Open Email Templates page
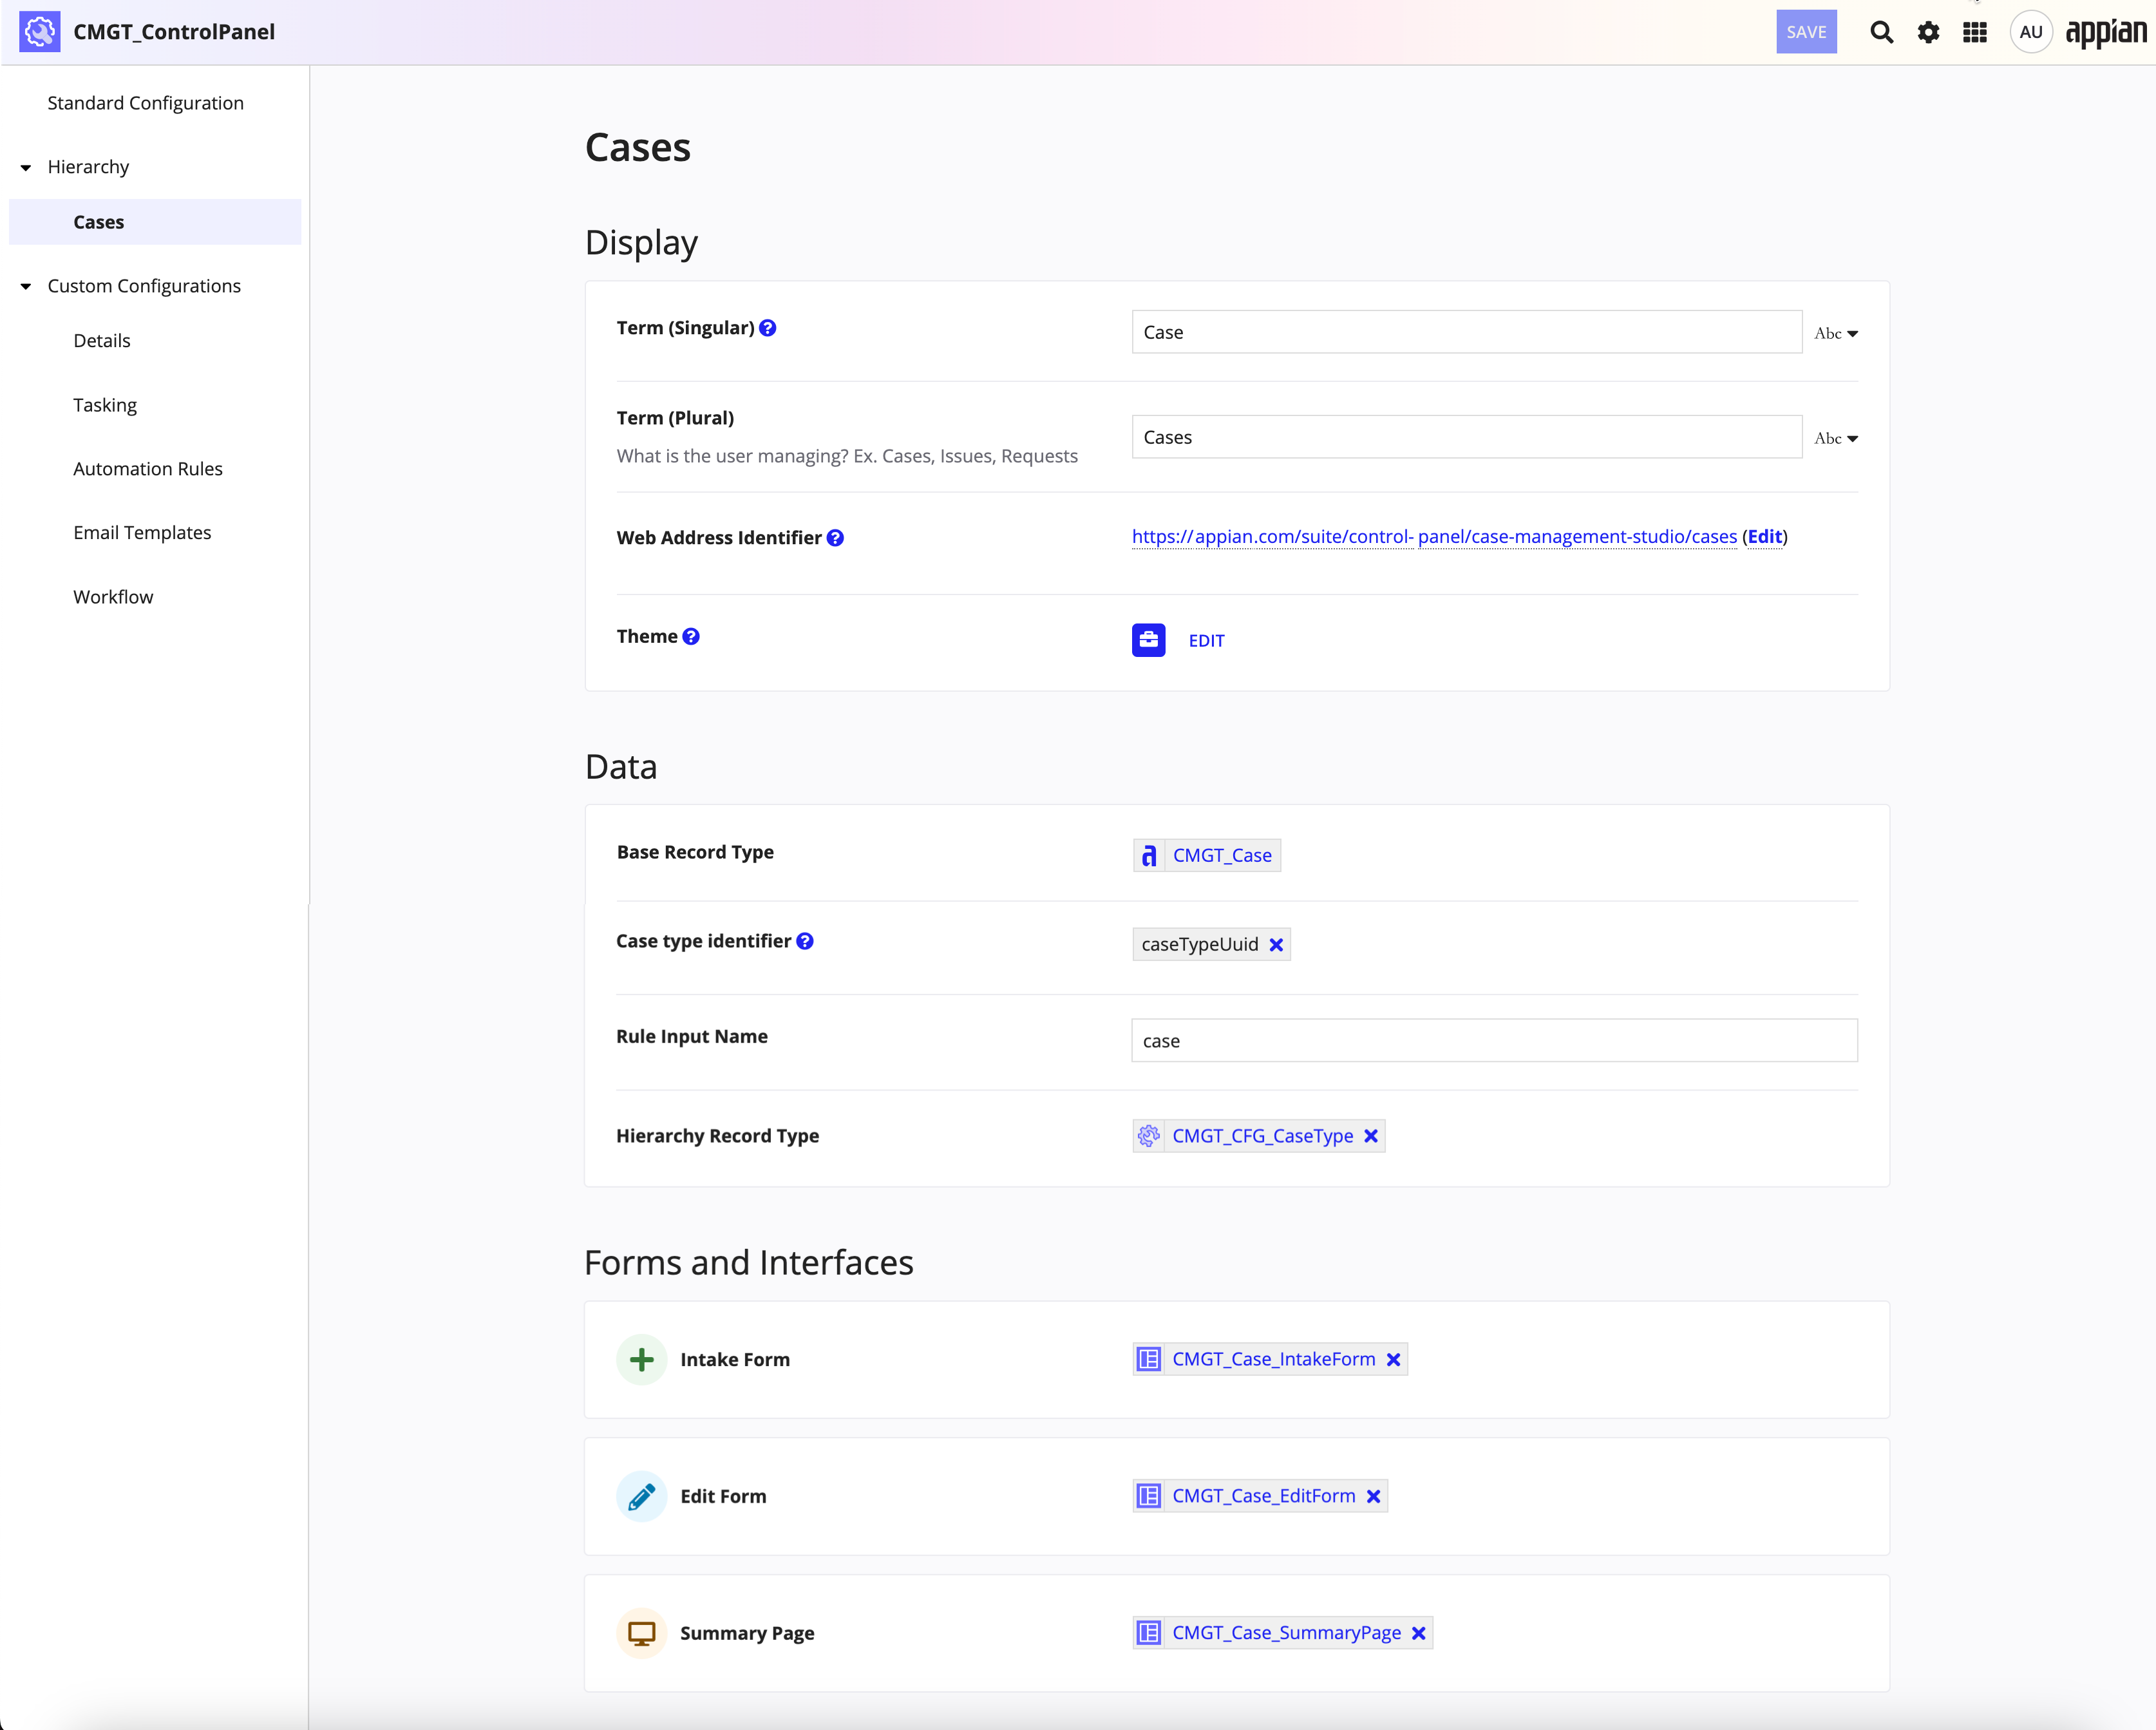Image resolution: width=2156 pixels, height=1730 pixels. 142,533
